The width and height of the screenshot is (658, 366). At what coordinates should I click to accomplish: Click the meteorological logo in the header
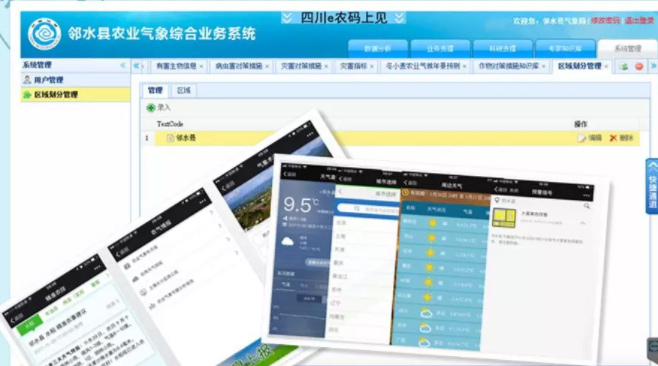coord(44,34)
